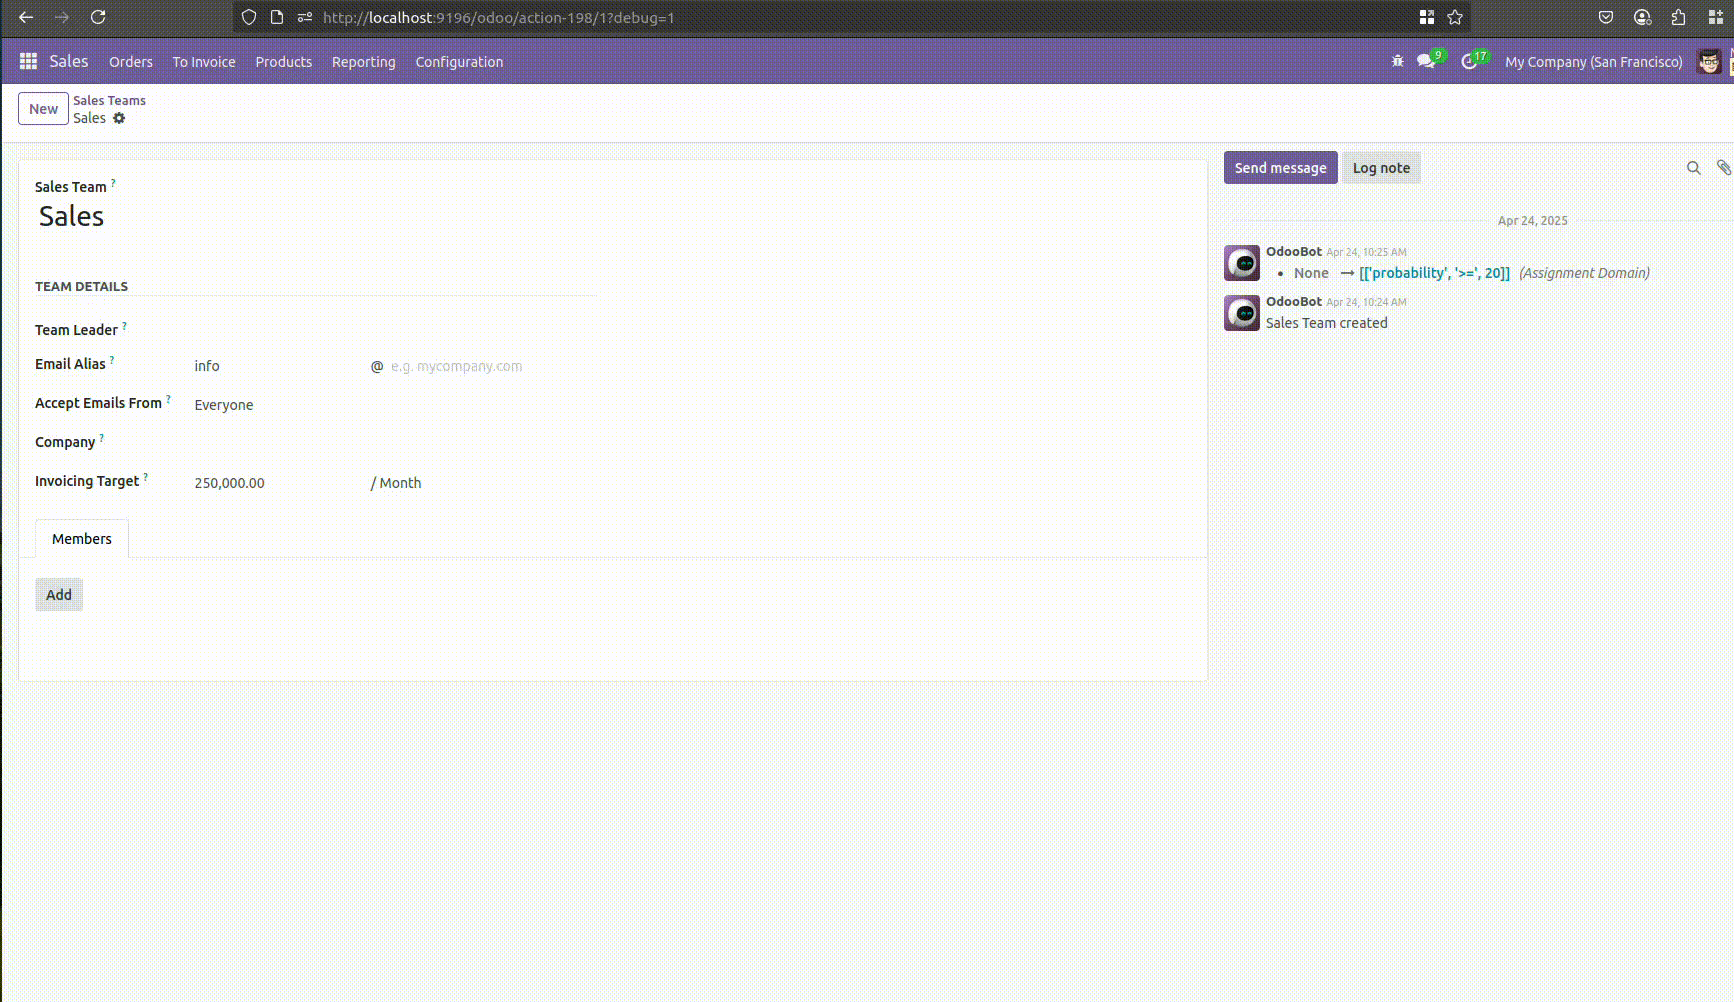Click the TEAM DETAILS section heading
Screen dimensions: 1734x1002
pos(81,286)
